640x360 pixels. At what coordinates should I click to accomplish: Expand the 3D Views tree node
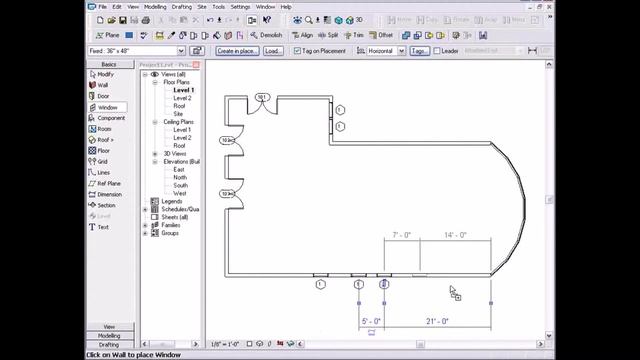tap(155, 154)
